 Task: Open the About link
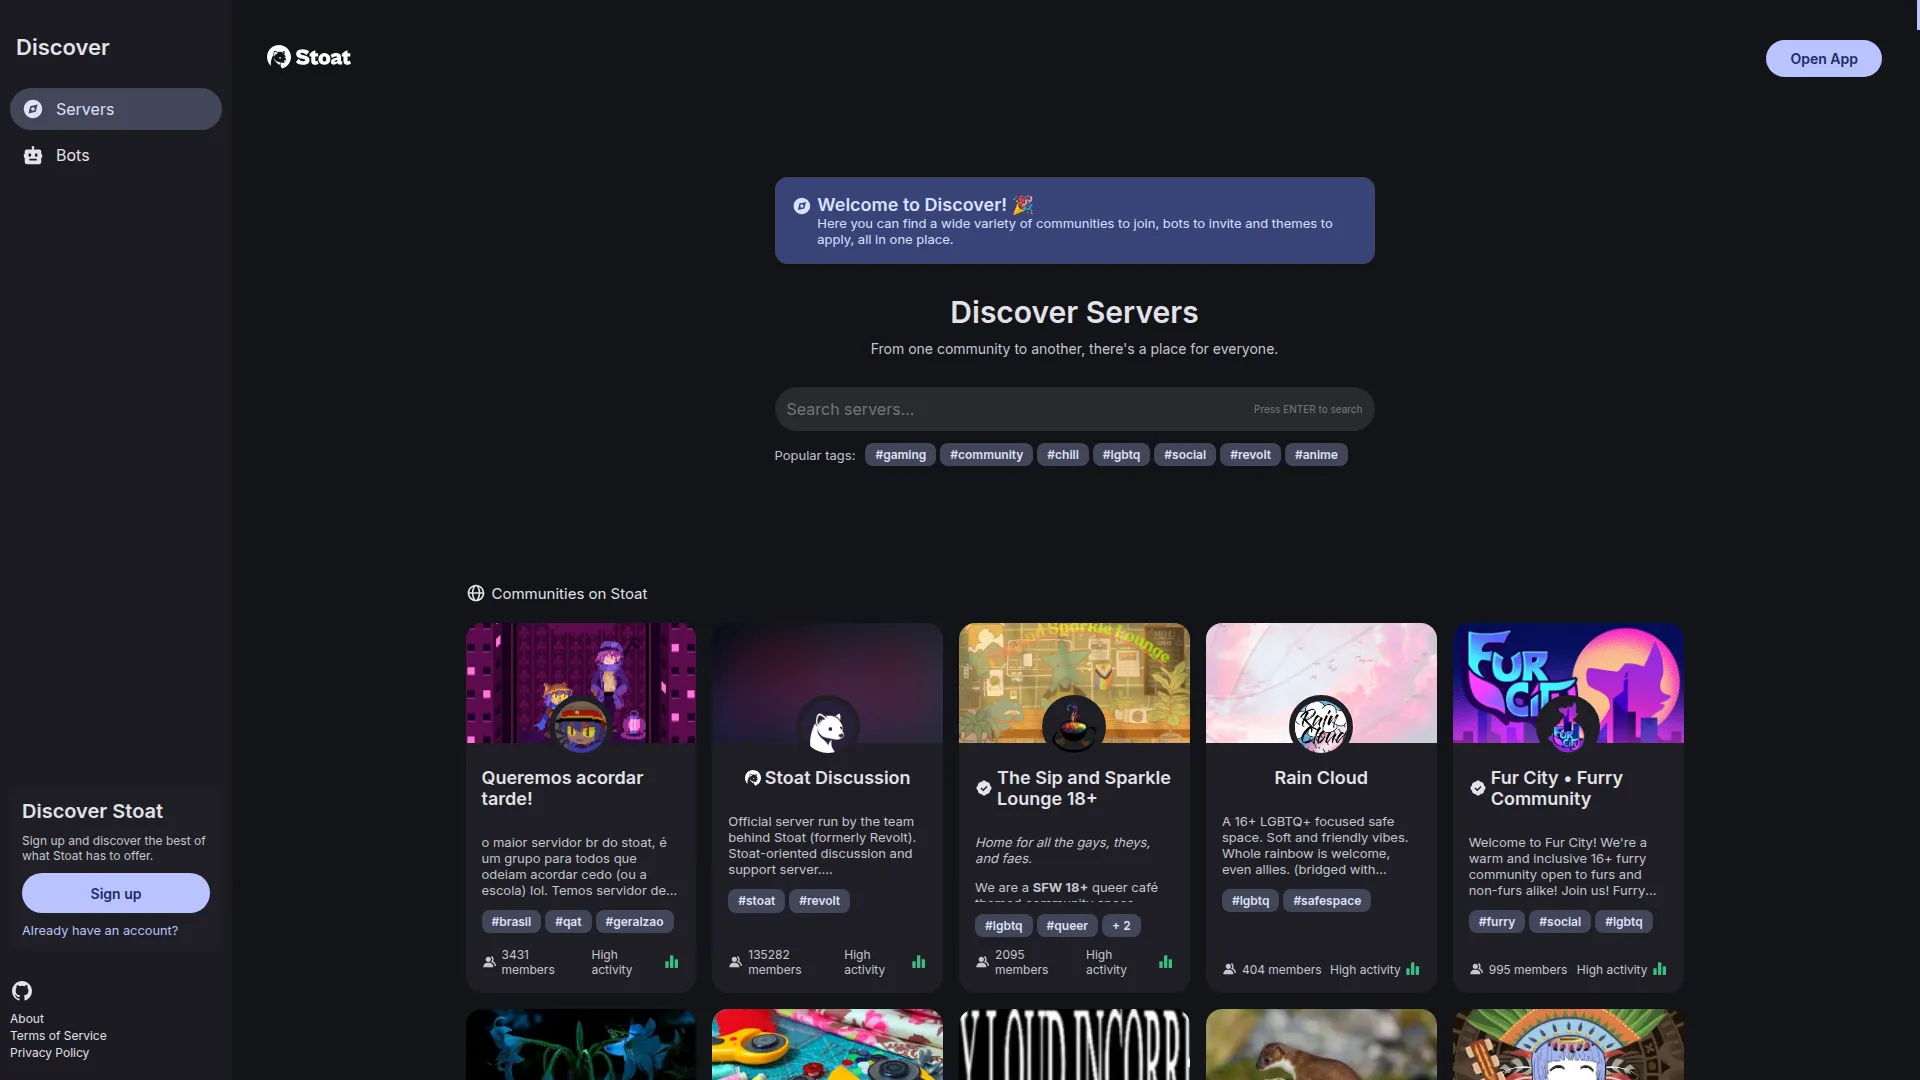tap(27, 1019)
